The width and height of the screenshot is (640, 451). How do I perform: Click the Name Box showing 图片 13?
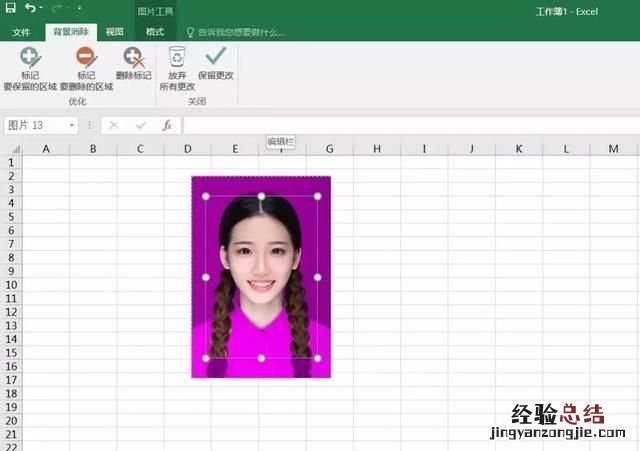[33, 126]
